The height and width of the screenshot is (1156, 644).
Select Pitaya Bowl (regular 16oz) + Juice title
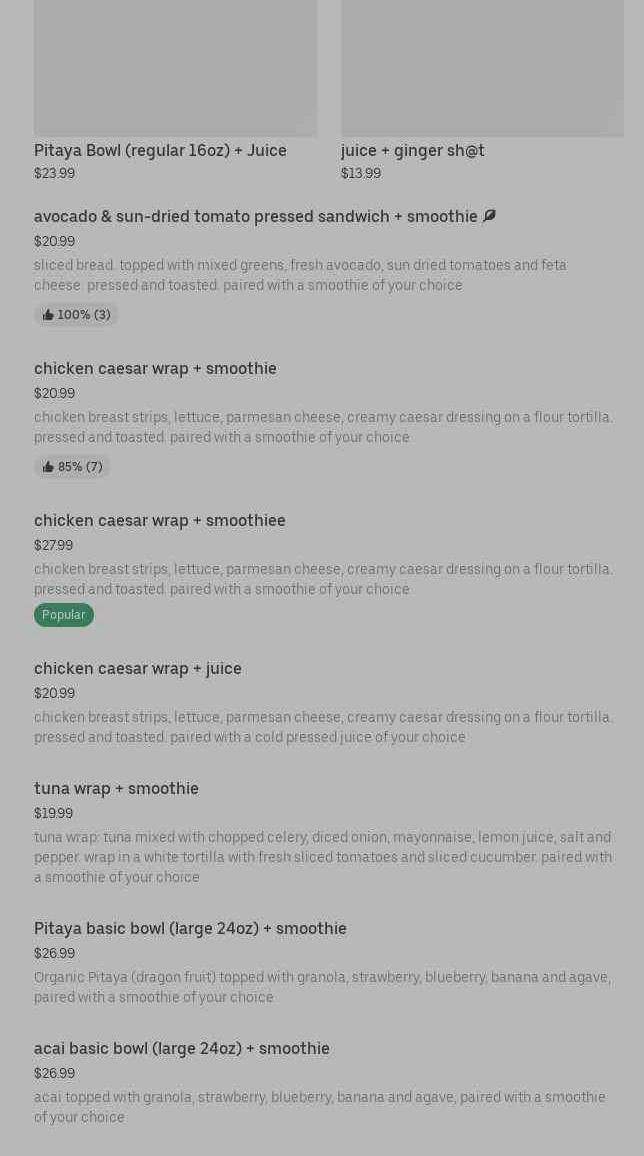160,150
